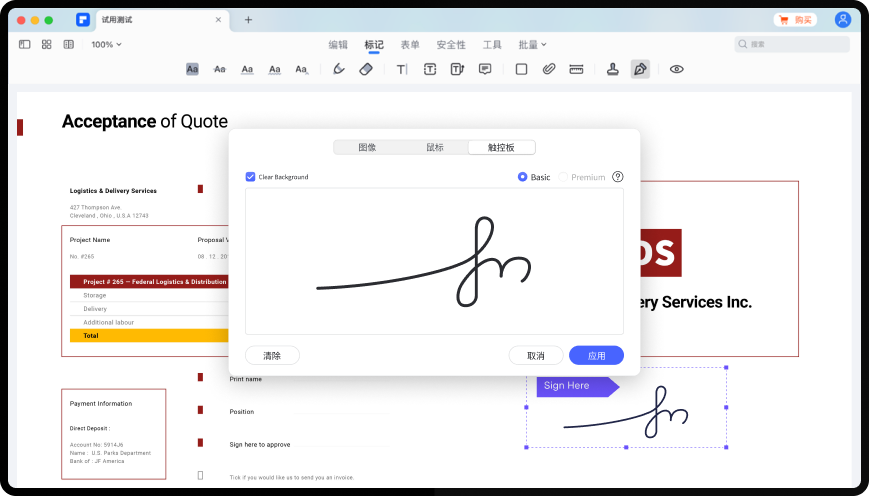
Task: Click the Logistics & Delivery Services text
Action: [113, 191]
